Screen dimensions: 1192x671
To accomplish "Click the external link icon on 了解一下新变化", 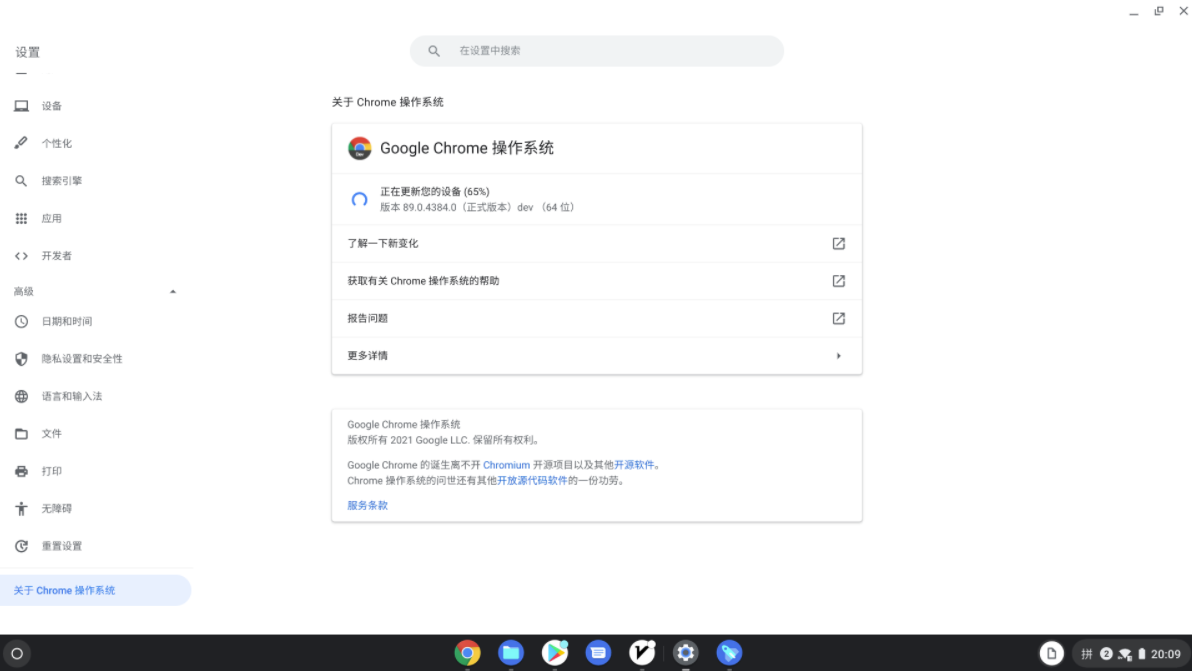I will [x=839, y=243].
